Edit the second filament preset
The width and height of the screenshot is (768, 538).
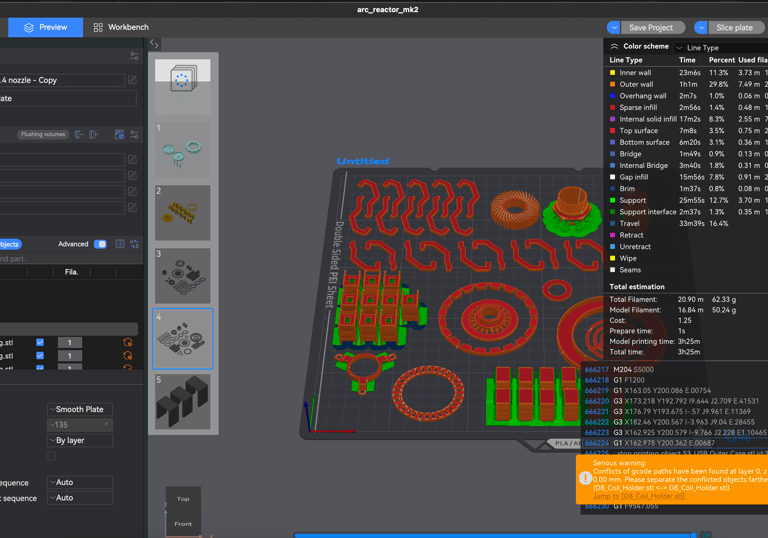pos(132,175)
